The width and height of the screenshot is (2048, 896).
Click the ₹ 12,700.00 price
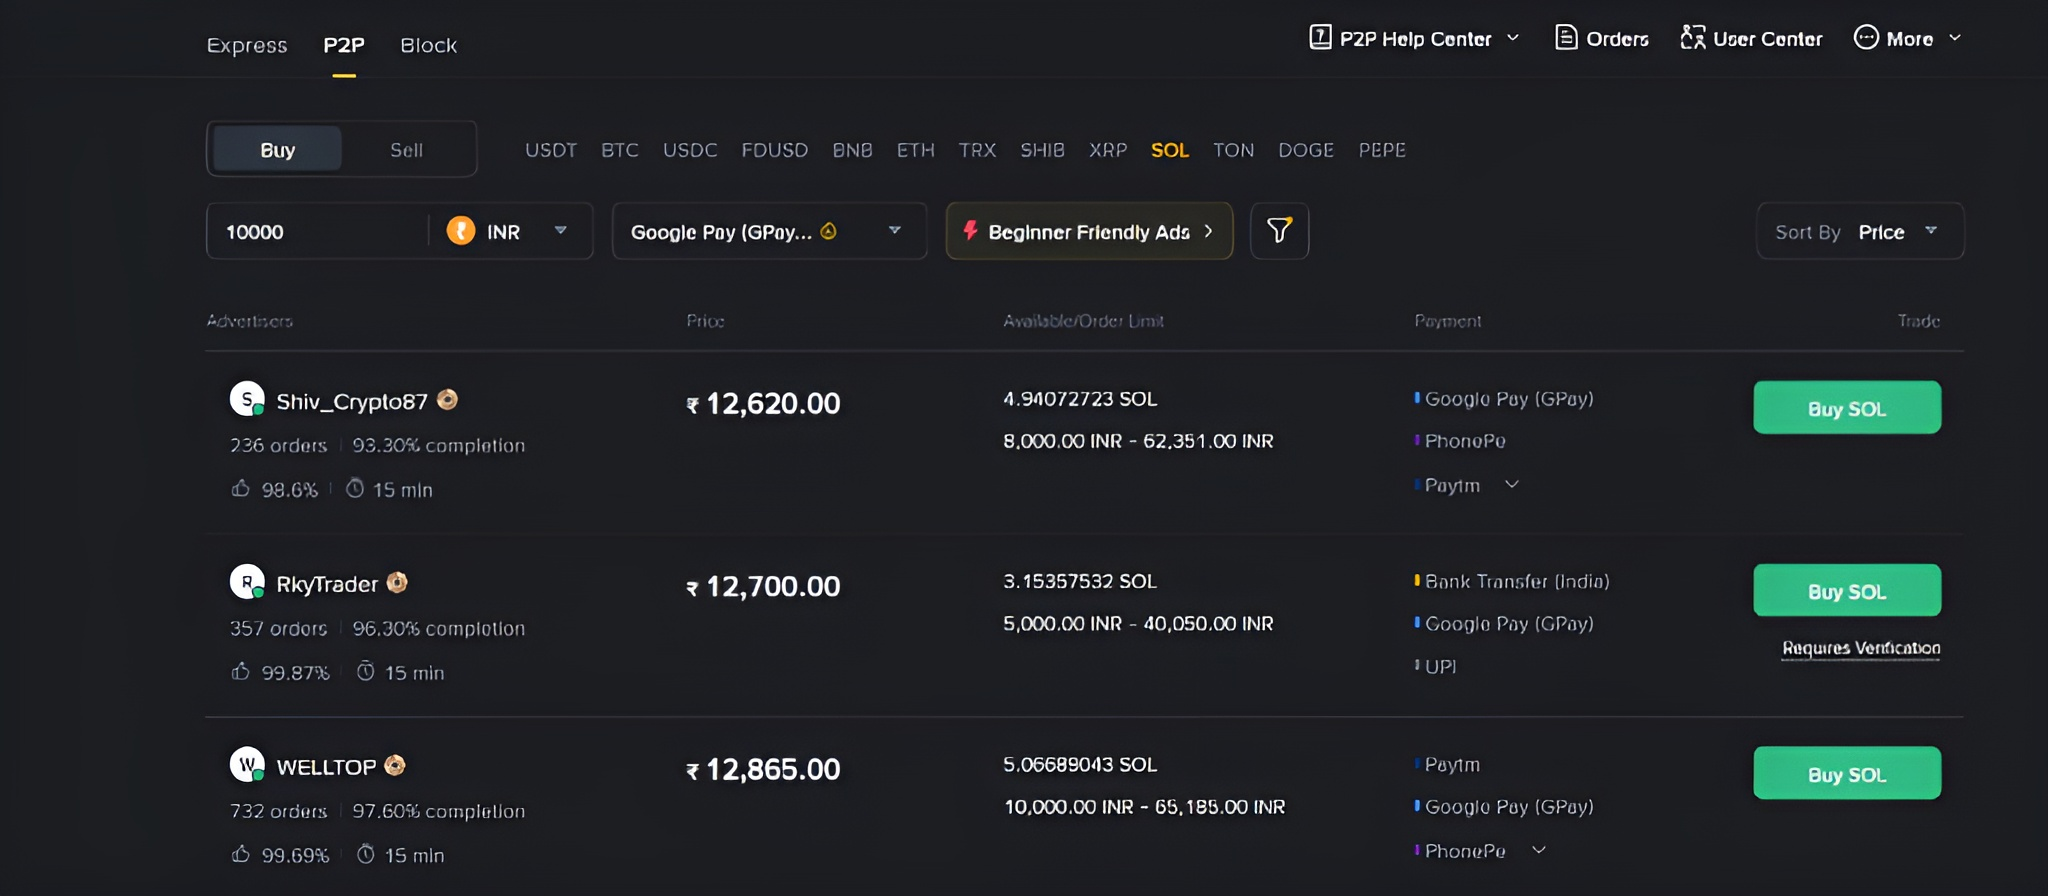point(763,586)
